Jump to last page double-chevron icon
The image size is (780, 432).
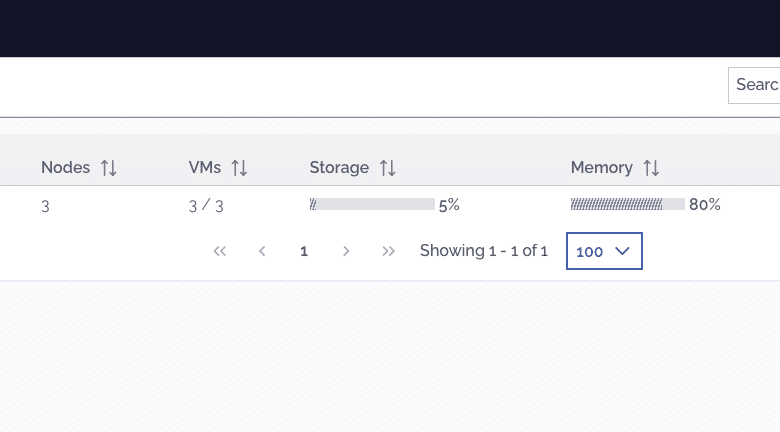pos(389,251)
